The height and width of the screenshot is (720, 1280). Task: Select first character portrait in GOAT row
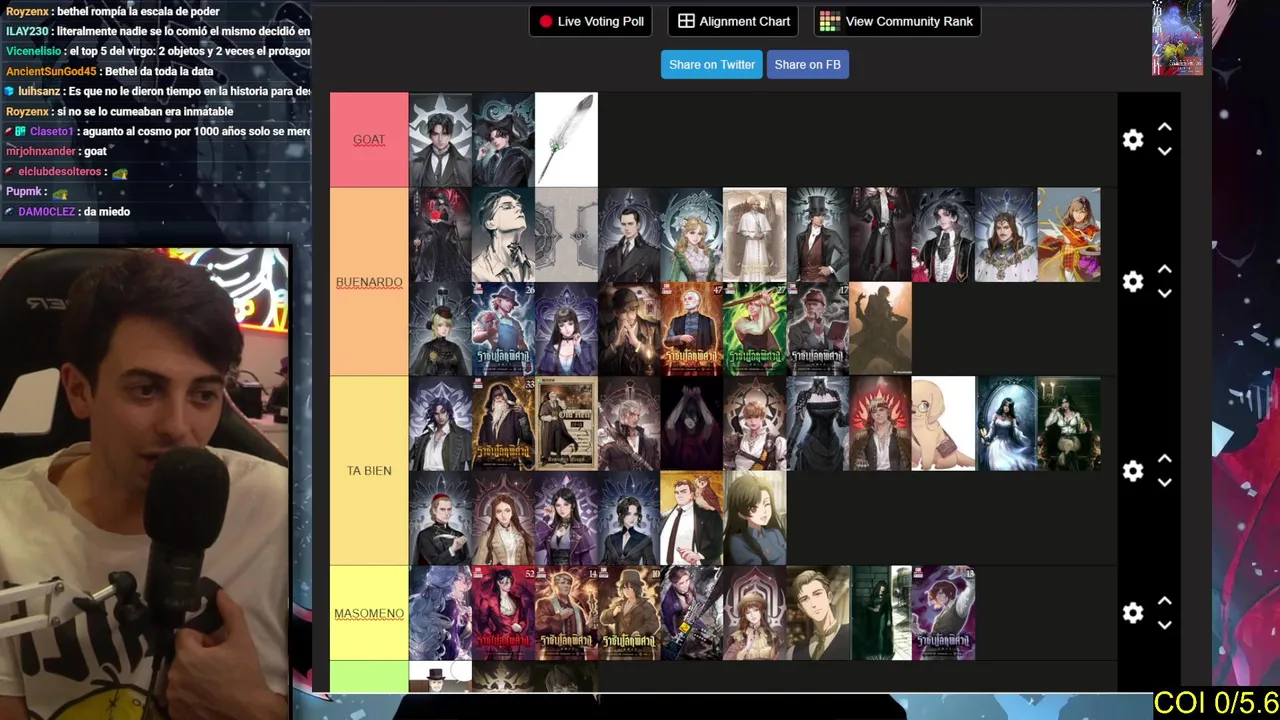point(440,140)
